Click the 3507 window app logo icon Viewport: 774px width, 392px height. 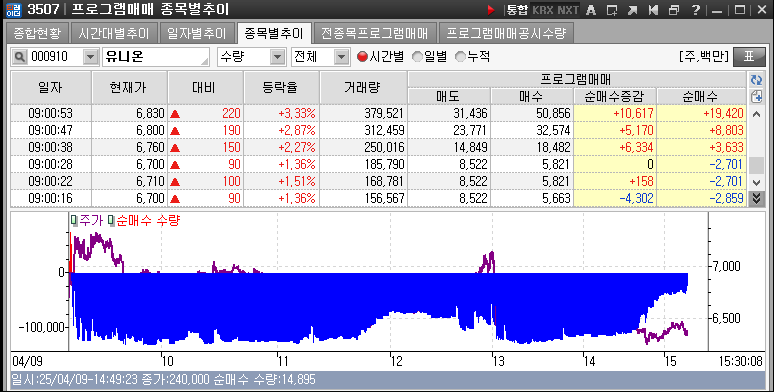click(13, 9)
